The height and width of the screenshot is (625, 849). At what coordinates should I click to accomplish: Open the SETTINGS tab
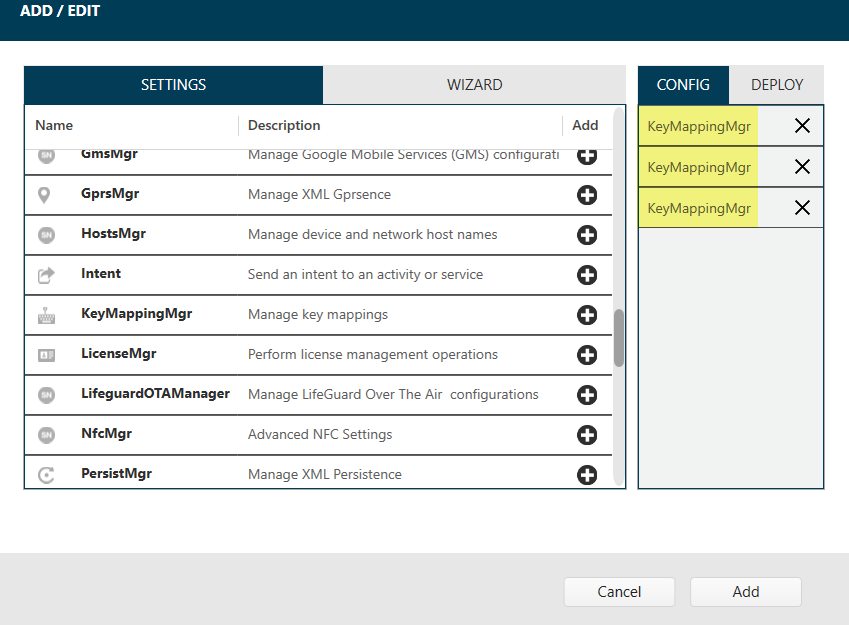pos(174,85)
